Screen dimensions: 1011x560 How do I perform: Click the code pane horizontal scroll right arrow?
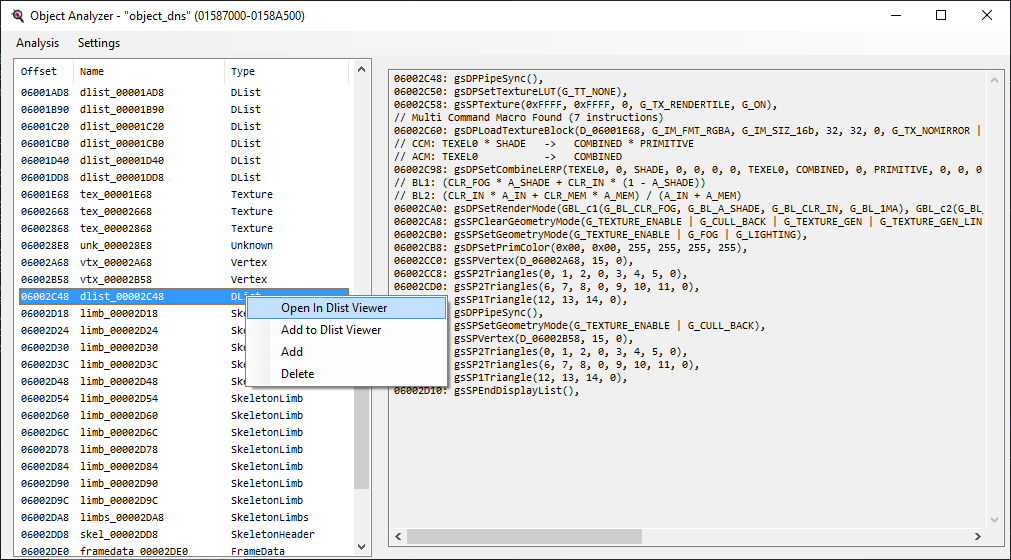(x=977, y=536)
